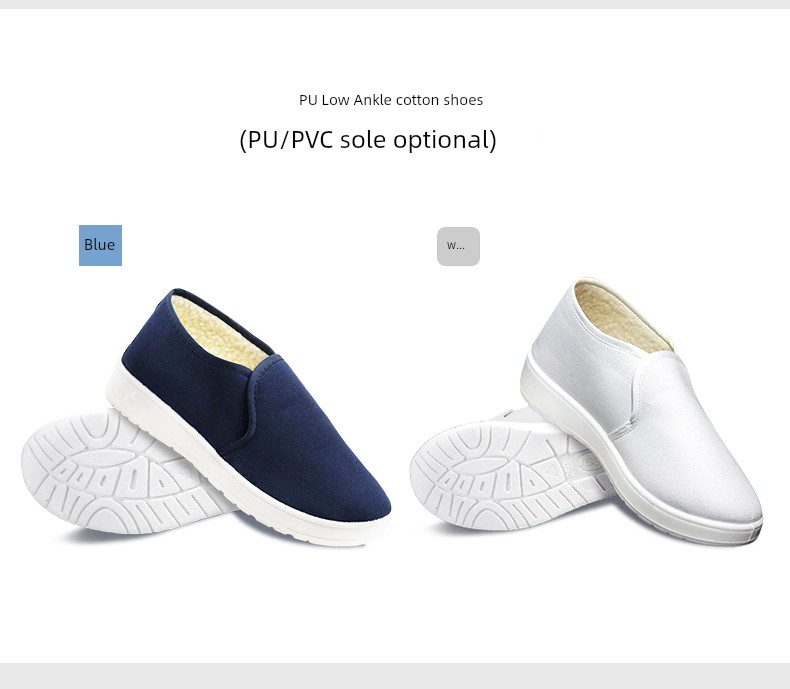
Task: Select the gray 'W...' color swatch
Action: (458, 246)
